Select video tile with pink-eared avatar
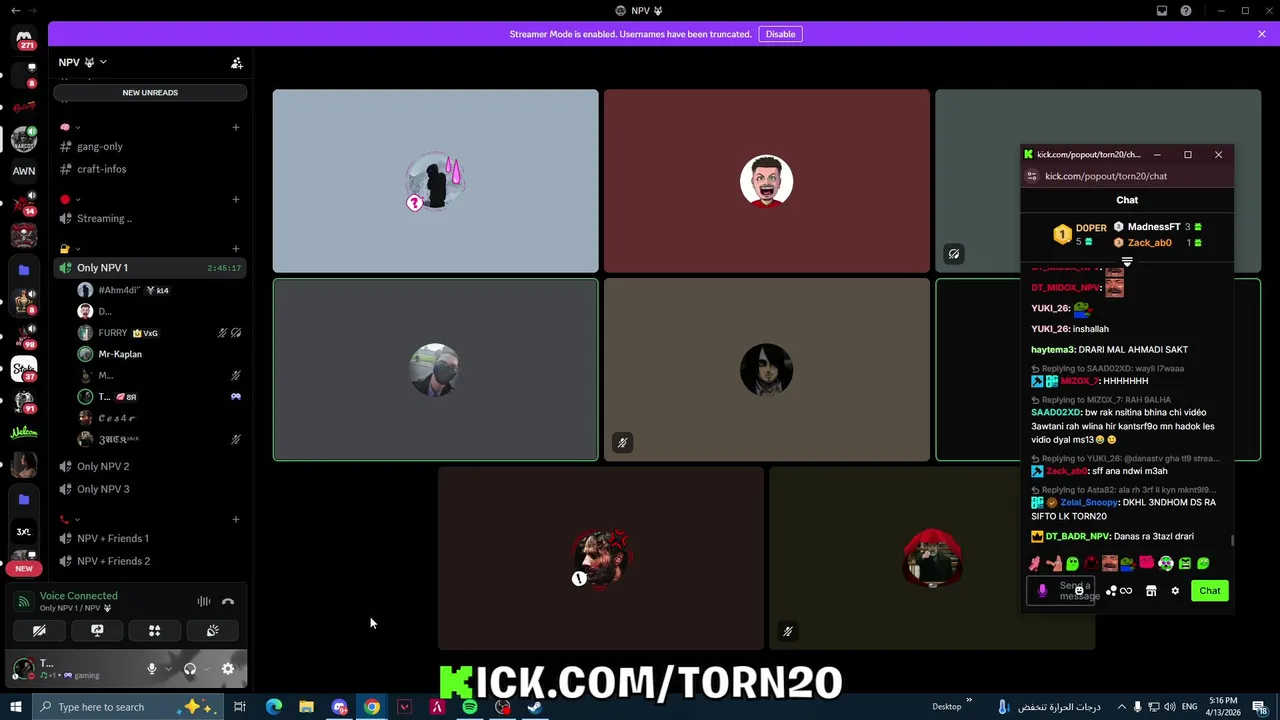This screenshot has height=720, width=1280. tap(436, 181)
